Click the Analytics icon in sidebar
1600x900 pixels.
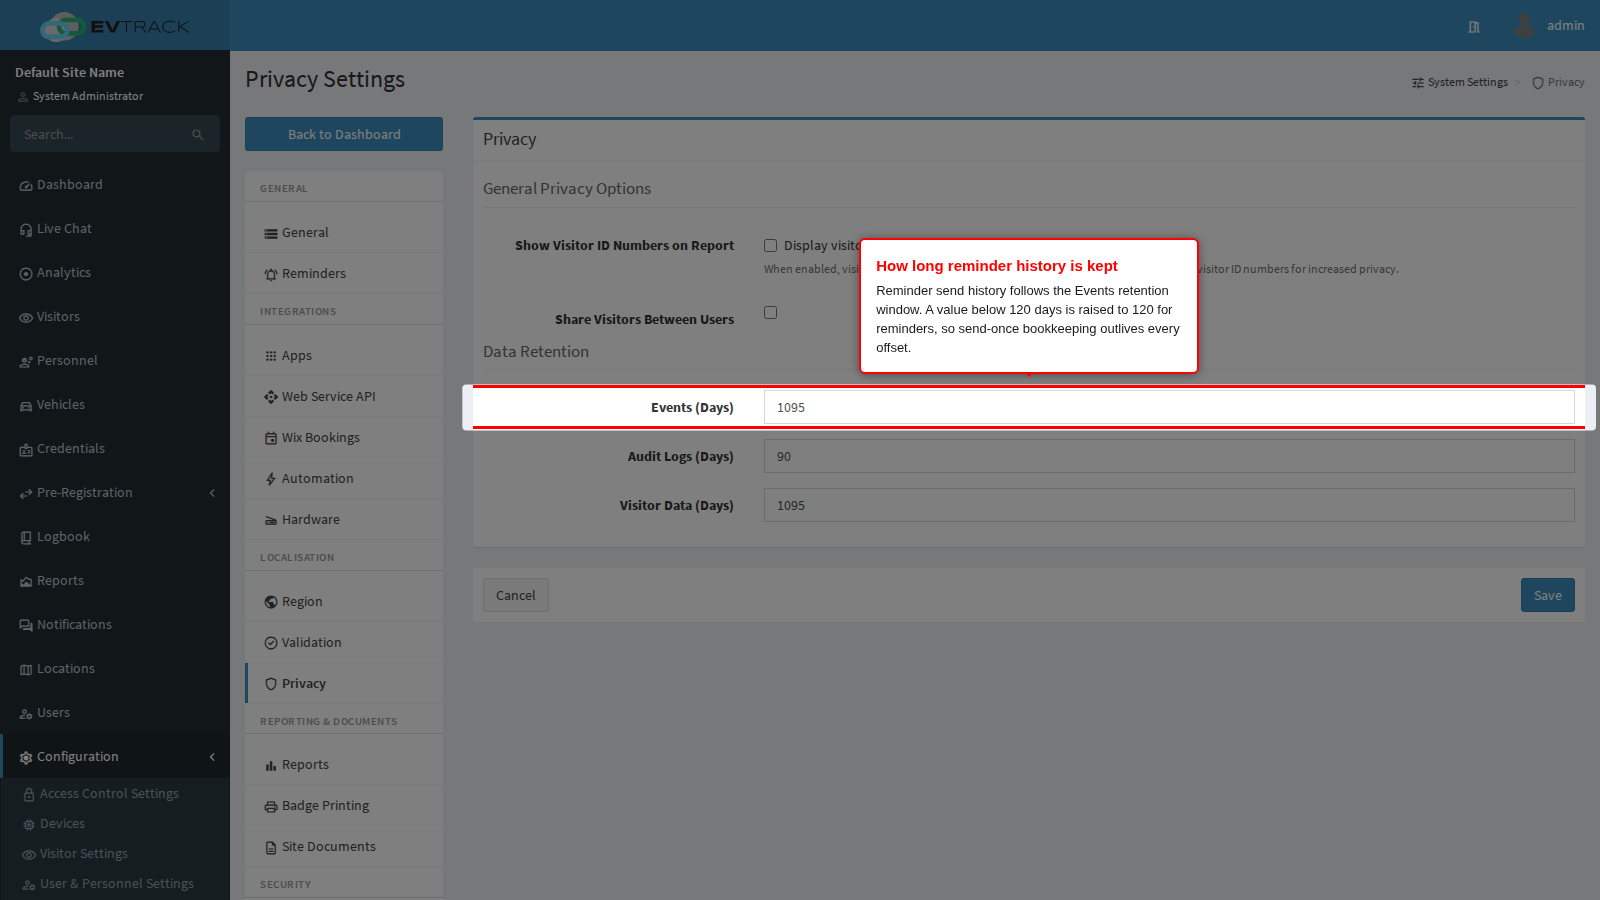click(x=26, y=274)
